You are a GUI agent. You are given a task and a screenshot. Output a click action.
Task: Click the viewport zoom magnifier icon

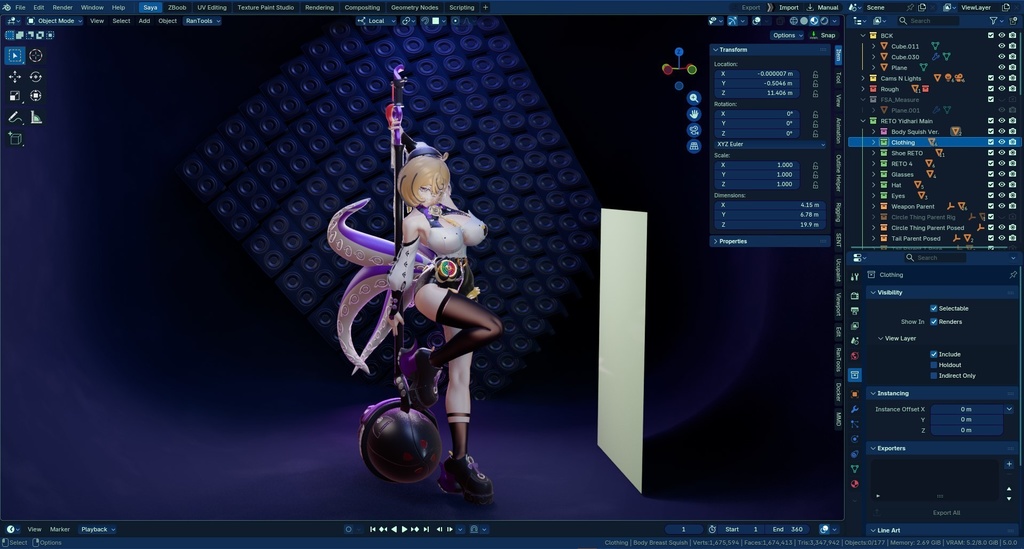[x=694, y=99]
